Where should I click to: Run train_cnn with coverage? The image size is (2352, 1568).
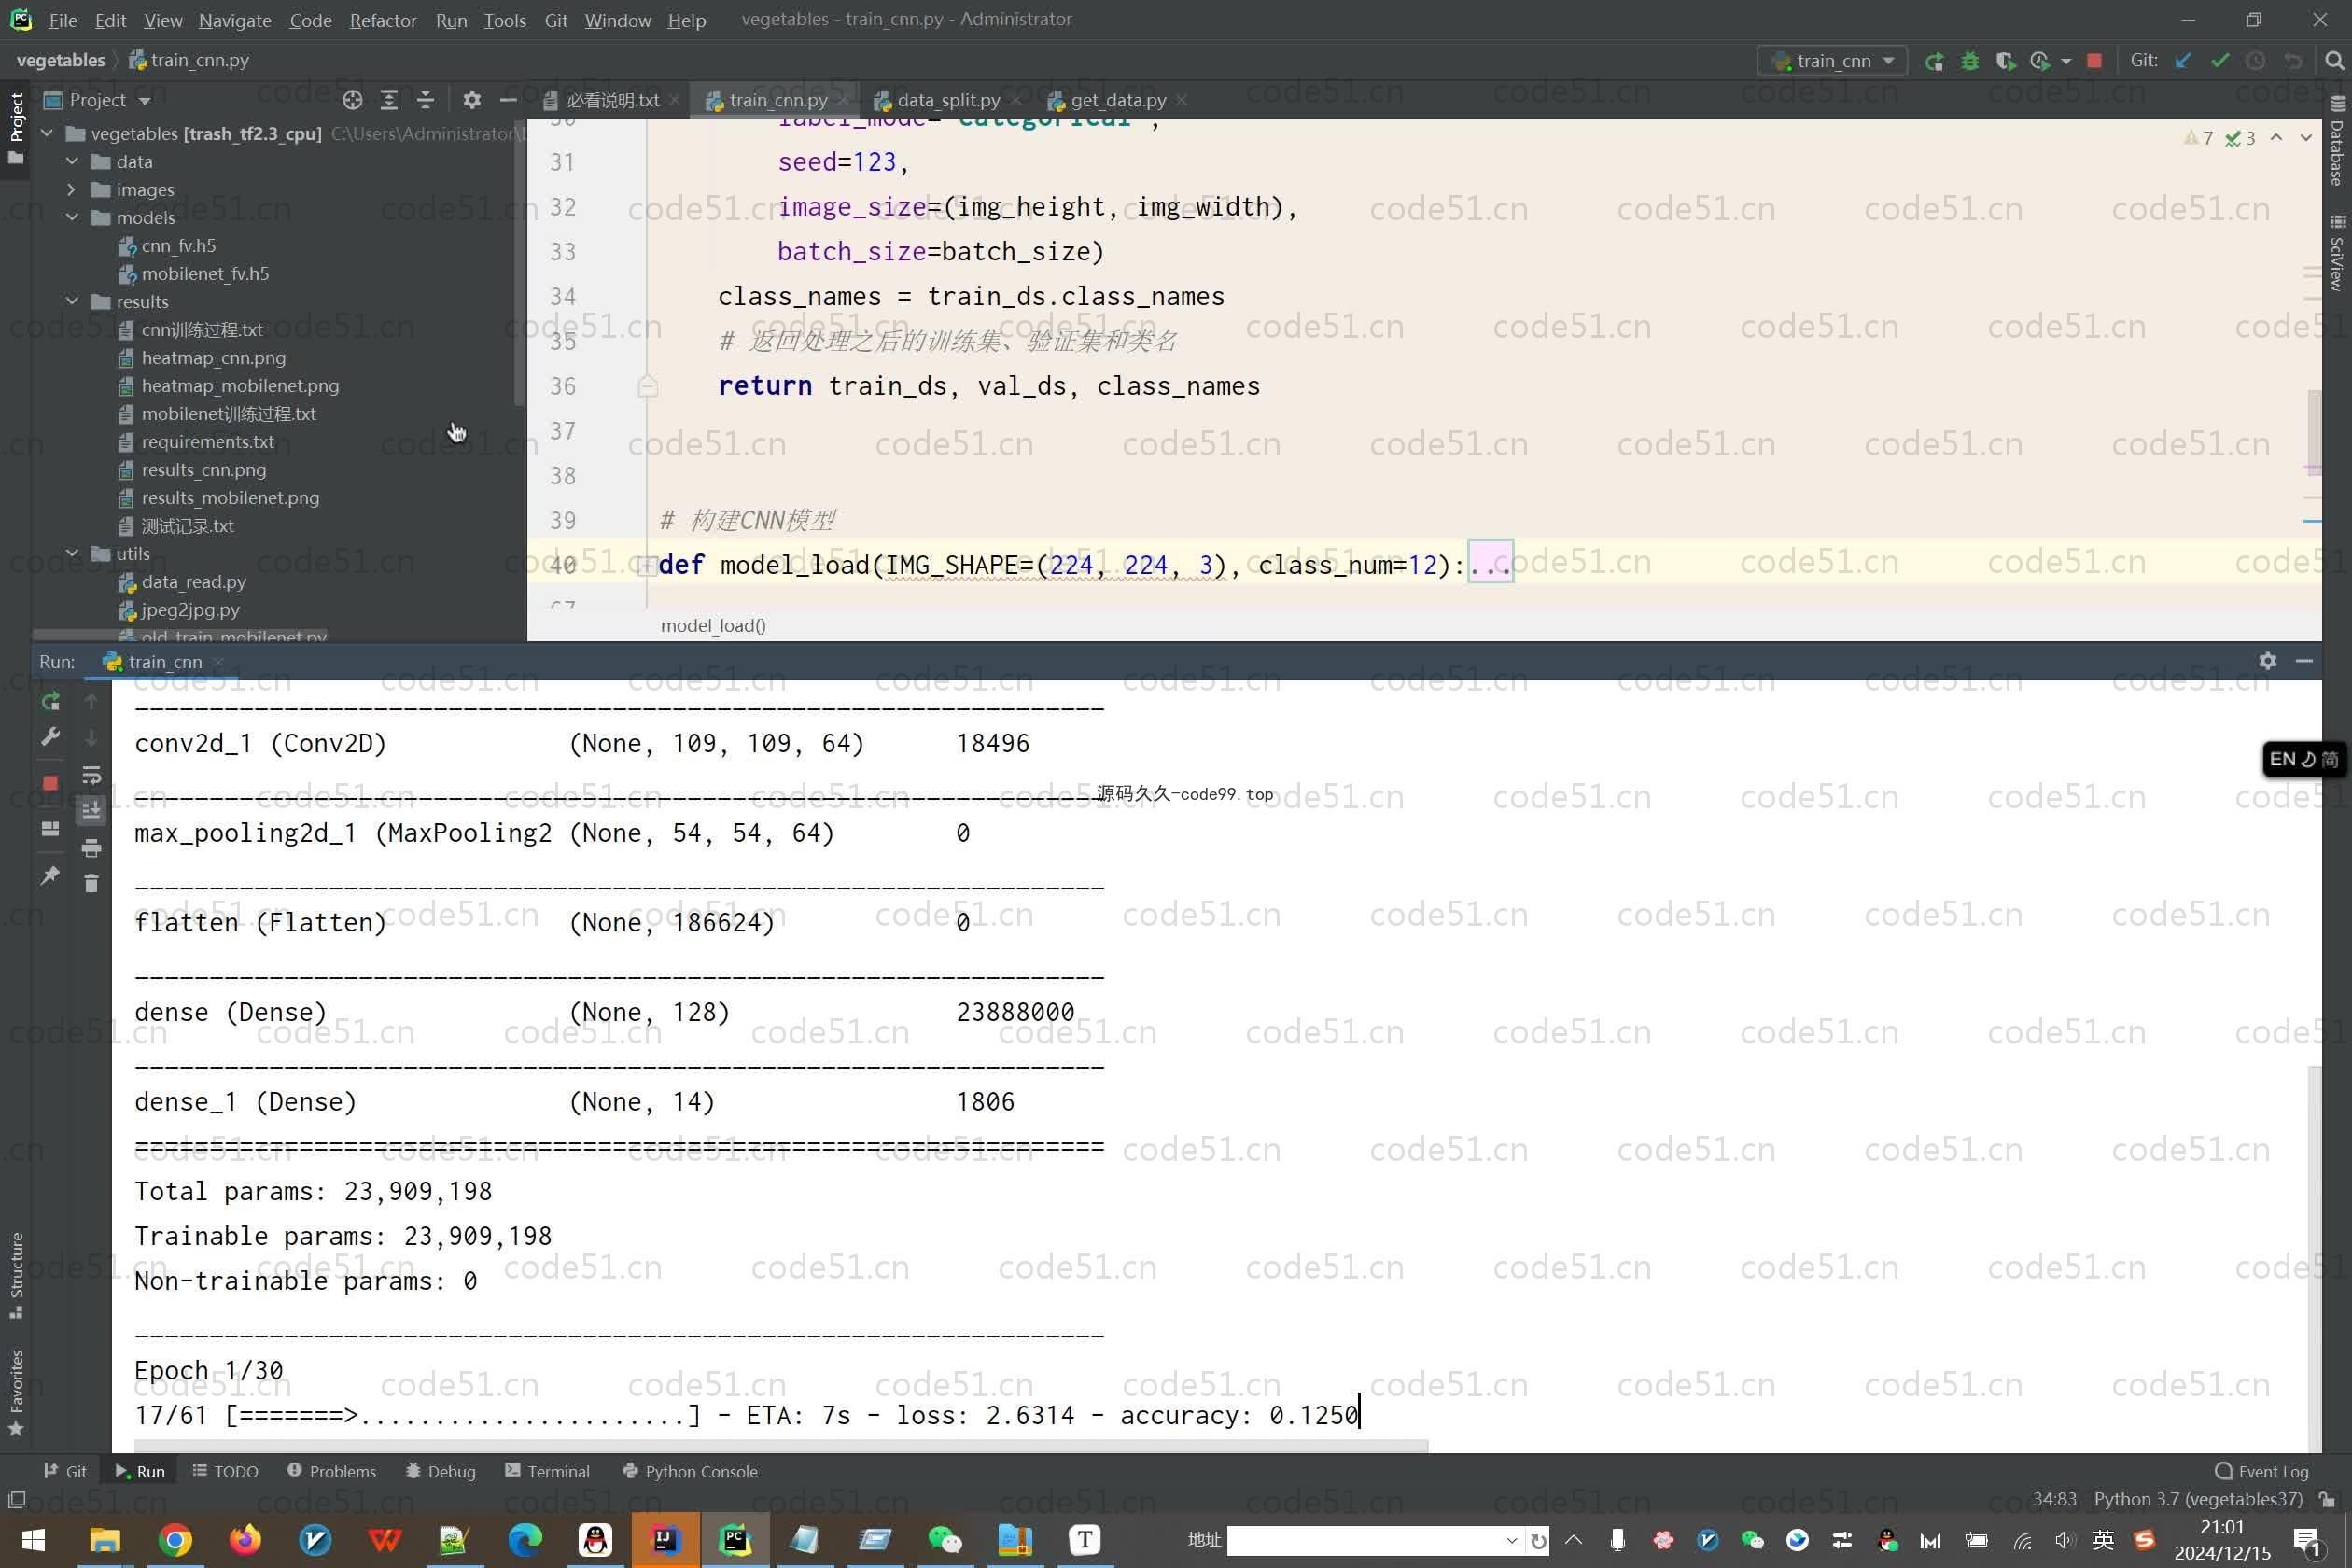click(x=2004, y=61)
